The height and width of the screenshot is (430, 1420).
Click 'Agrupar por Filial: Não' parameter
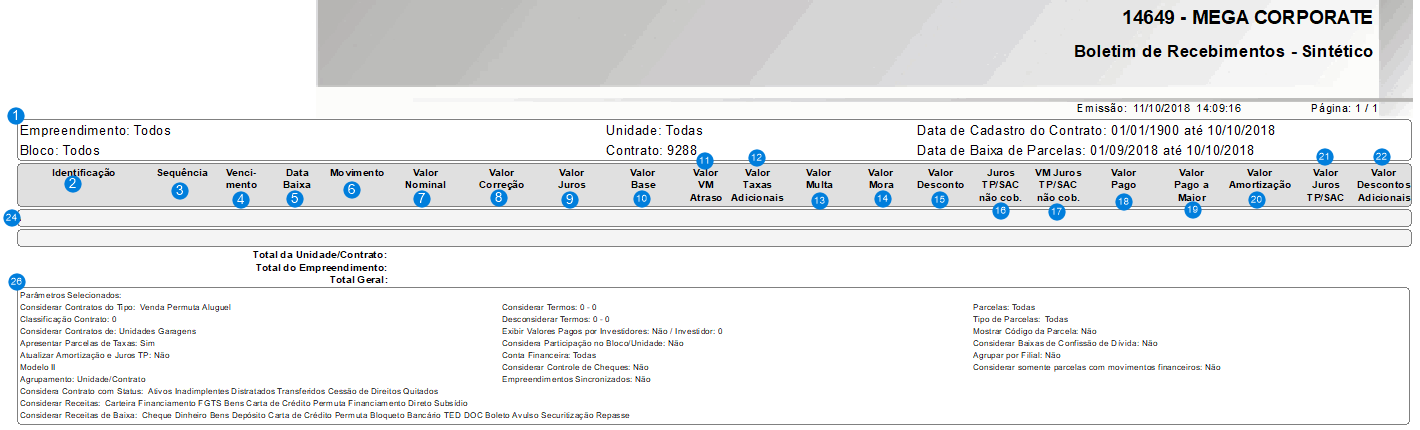(x=1017, y=355)
